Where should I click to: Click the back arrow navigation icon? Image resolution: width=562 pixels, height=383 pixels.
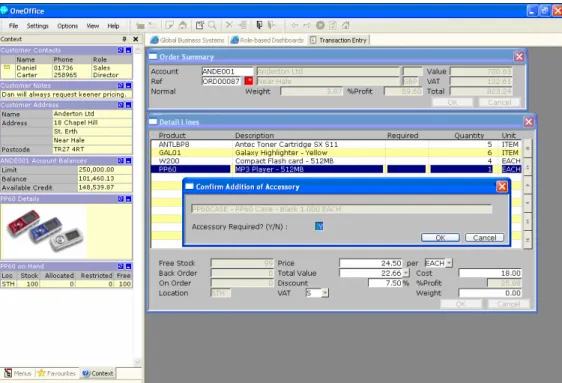pyautogui.click(x=295, y=25)
